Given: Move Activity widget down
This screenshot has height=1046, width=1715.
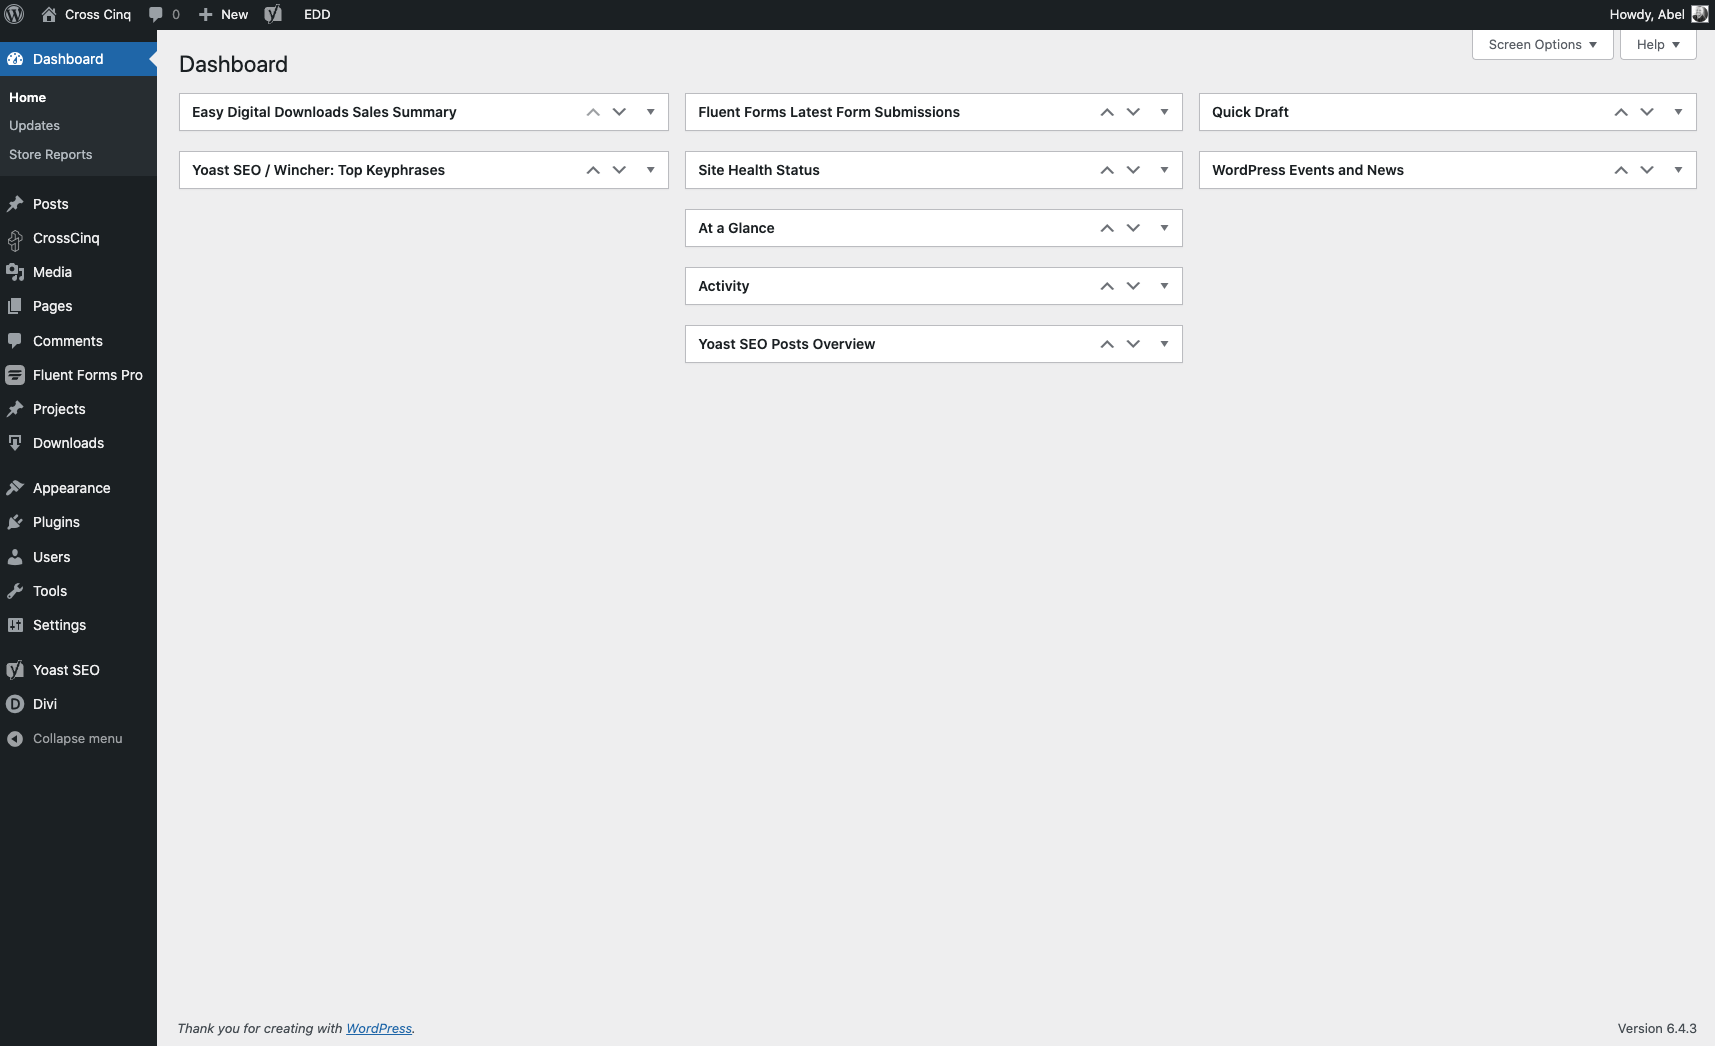Looking at the screenshot, I should 1133,286.
